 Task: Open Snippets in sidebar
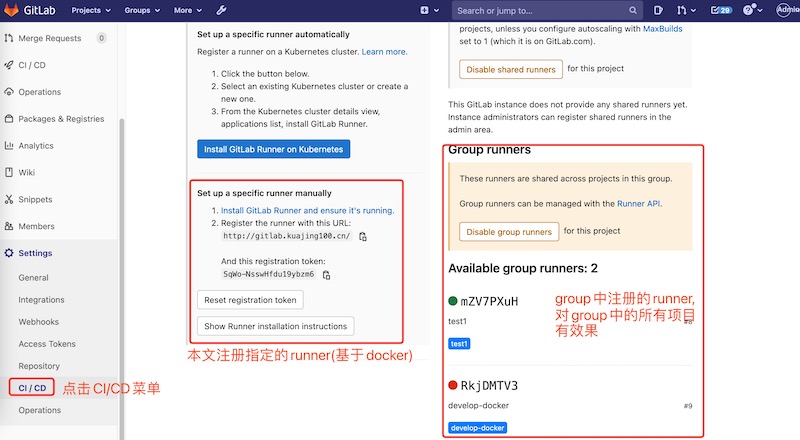(35, 200)
